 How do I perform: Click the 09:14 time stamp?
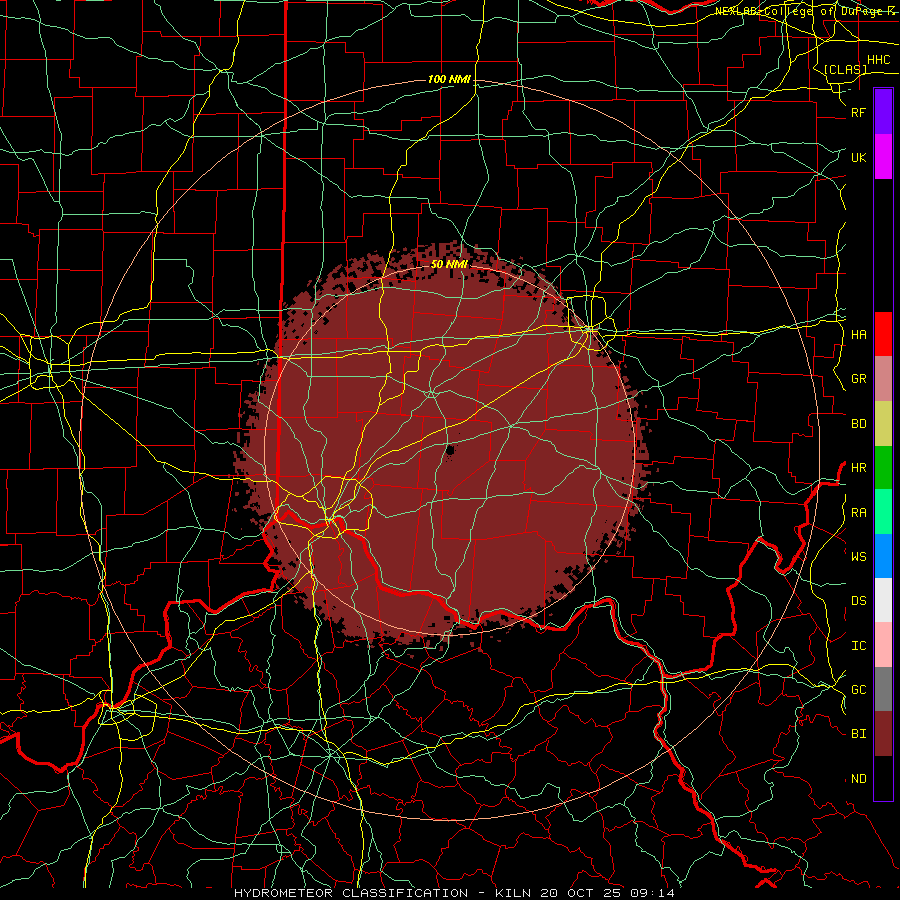tap(655, 893)
